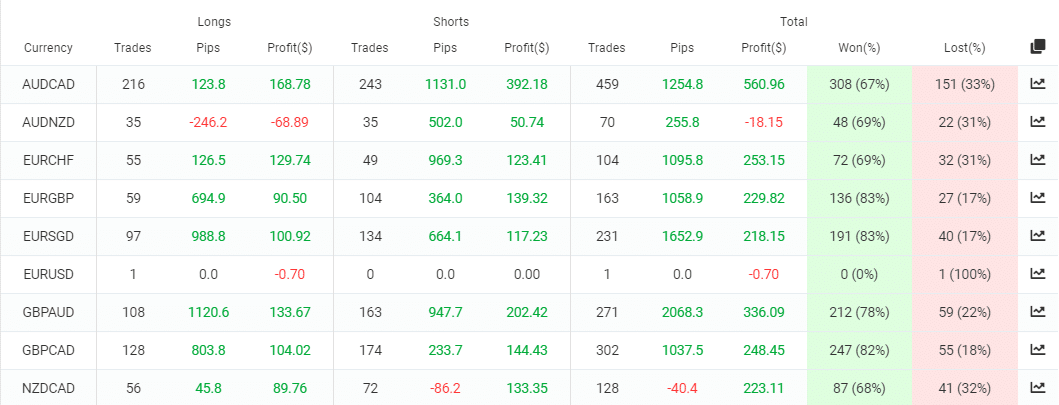The image size is (1059, 405).
Task: Click the copy icon in table header
Action: [x=1037, y=47]
